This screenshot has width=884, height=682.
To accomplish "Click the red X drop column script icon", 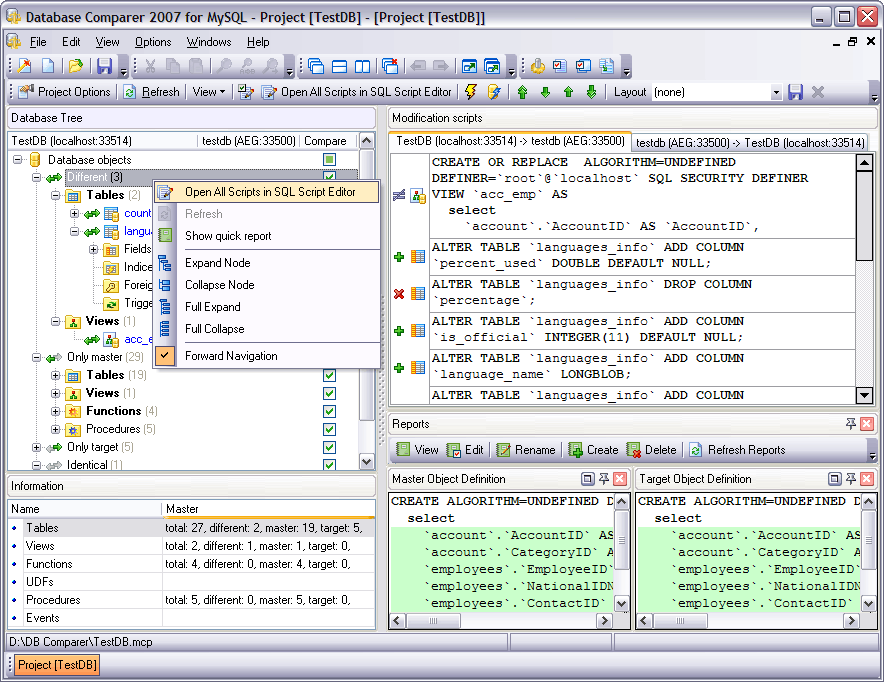I will click(x=399, y=294).
